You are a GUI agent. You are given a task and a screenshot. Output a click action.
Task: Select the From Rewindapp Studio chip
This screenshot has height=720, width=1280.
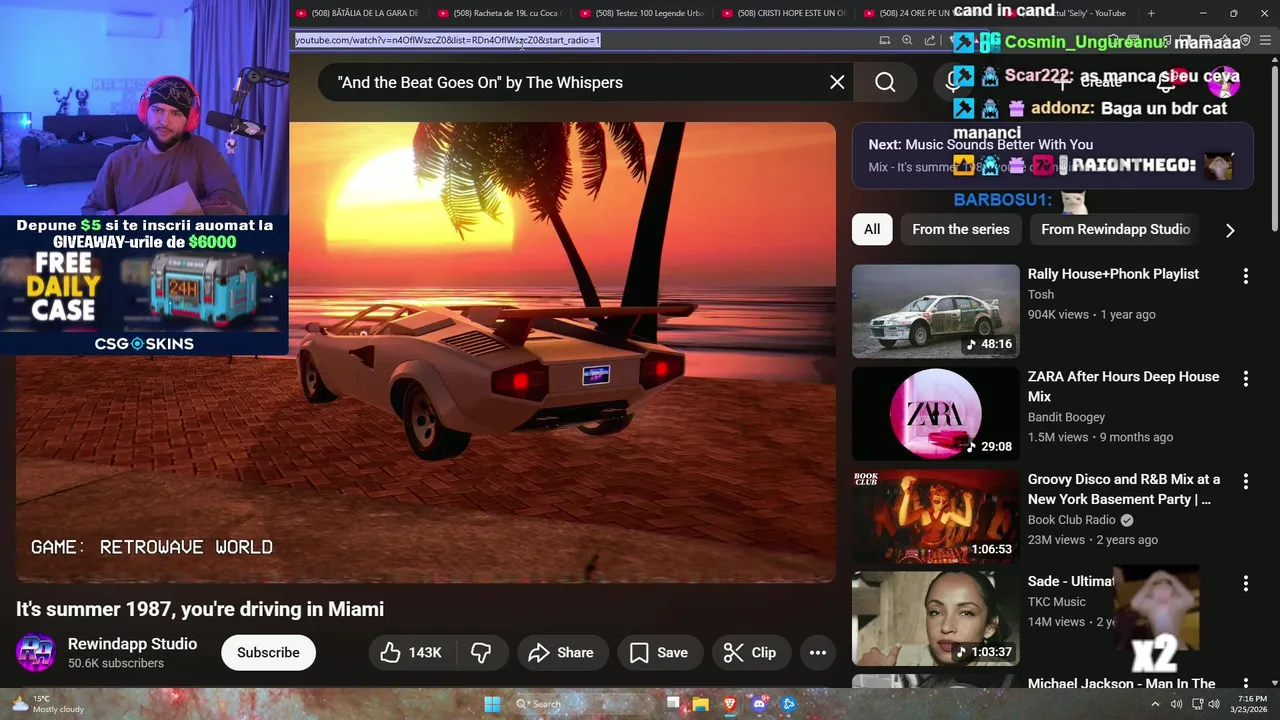[x=1115, y=229]
